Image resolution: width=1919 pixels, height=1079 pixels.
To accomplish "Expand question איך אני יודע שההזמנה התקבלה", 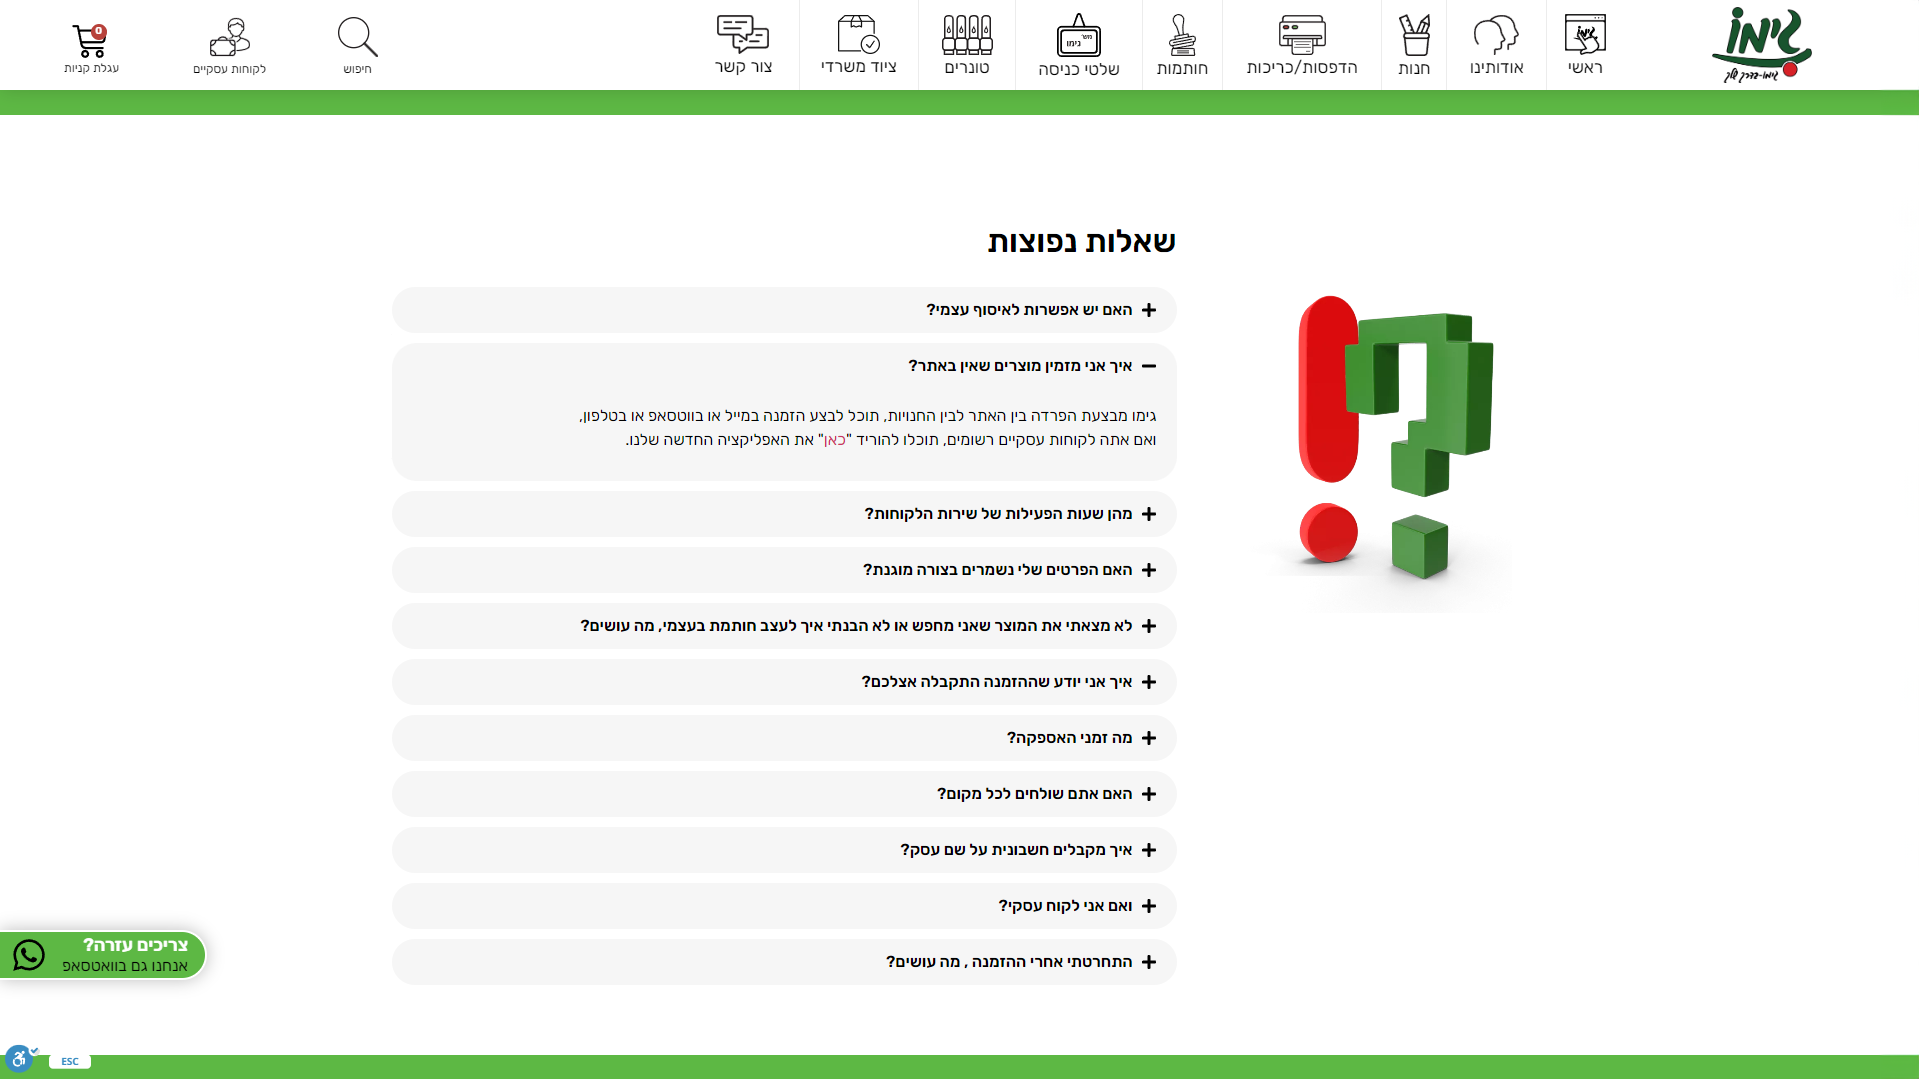I will [784, 682].
